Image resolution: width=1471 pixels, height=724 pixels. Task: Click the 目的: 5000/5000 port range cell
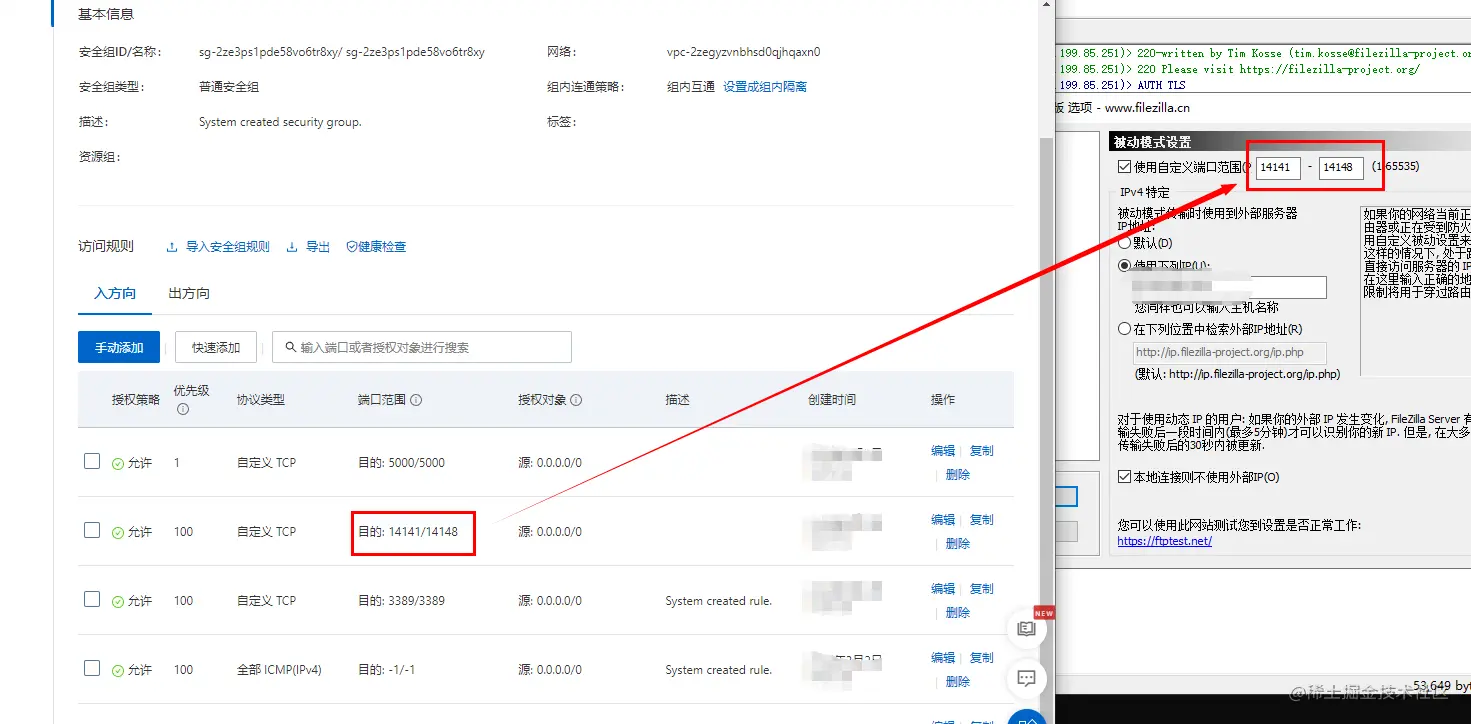pyautogui.click(x=402, y=463)
